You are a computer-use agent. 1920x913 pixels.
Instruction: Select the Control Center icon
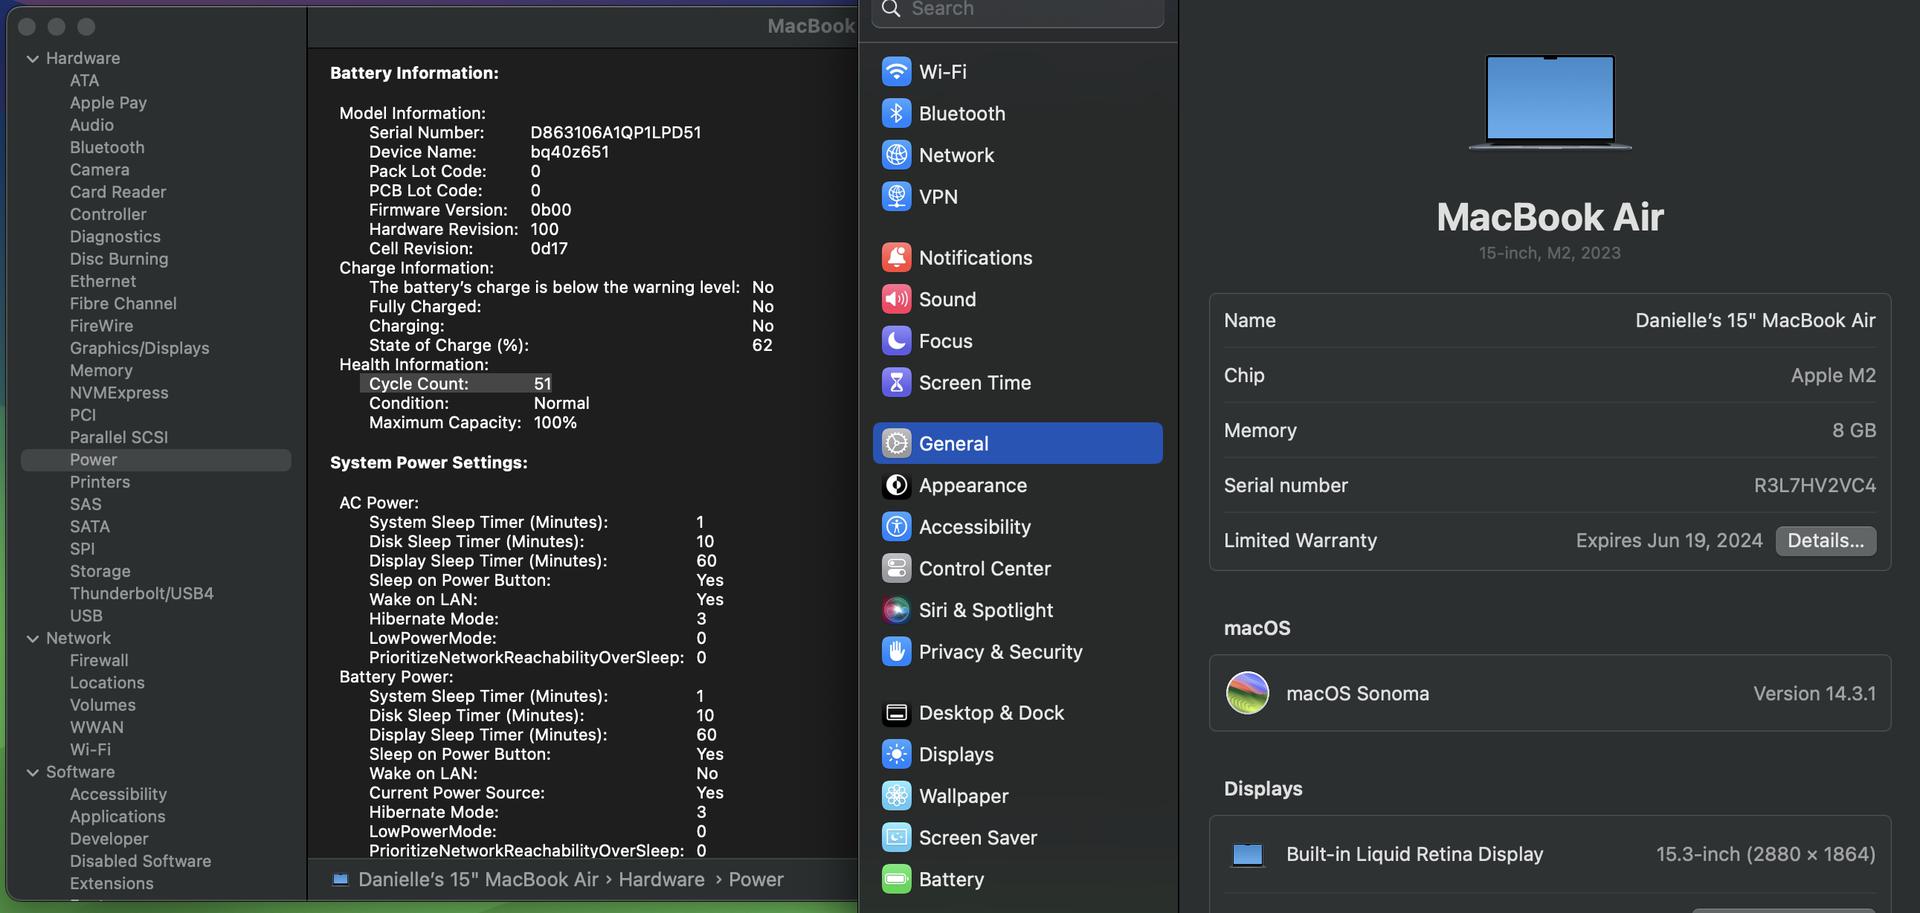pos(896,569)
